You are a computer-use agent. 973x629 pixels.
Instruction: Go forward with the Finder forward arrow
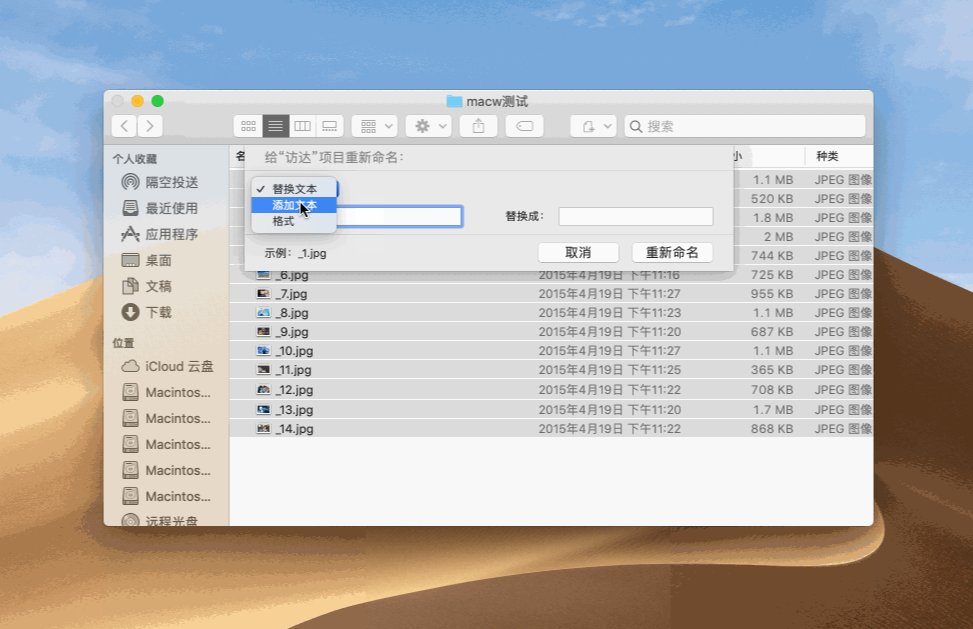(150, 126)
